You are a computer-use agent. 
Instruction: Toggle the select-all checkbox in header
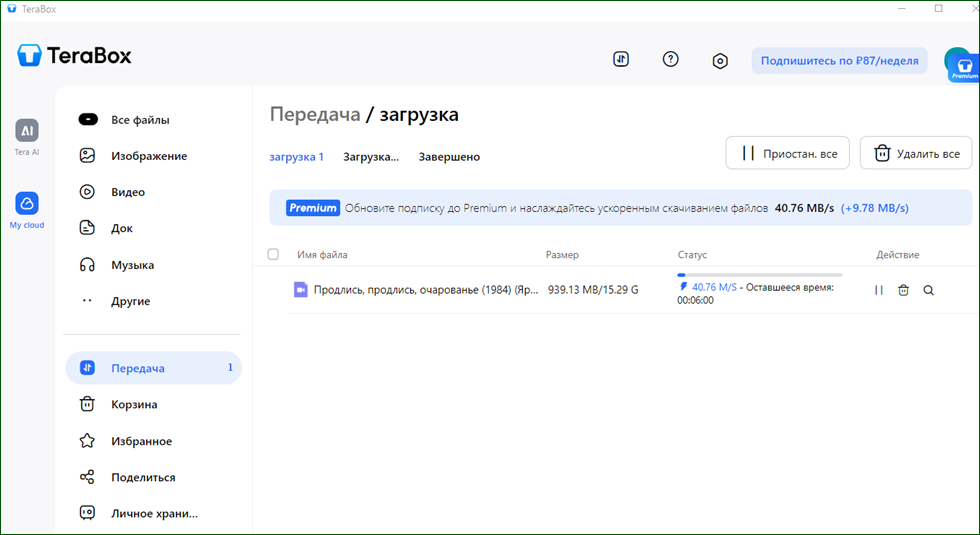point(273,254)
